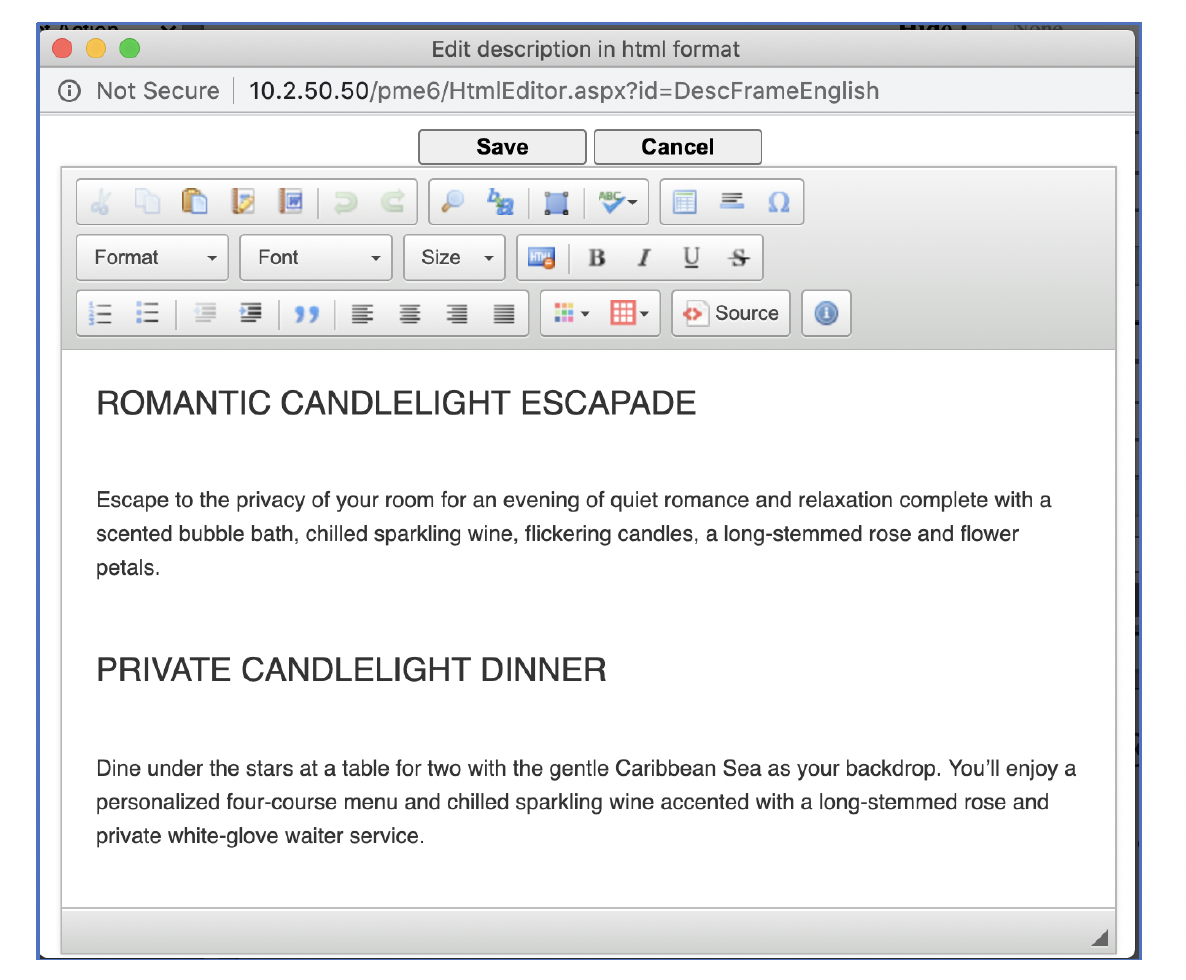Click the Select All icon
The image size is (1186, 980).
(x=557, y=203)
